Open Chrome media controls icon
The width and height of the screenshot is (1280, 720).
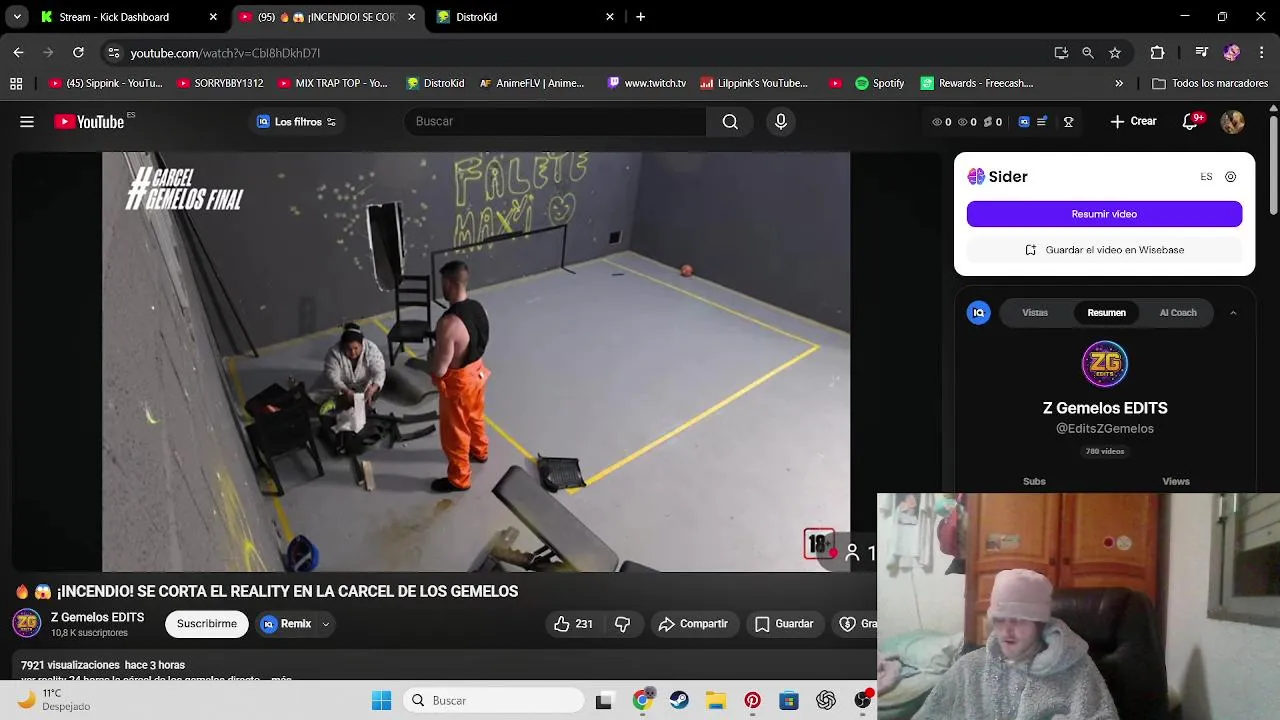click(1202, 53)
